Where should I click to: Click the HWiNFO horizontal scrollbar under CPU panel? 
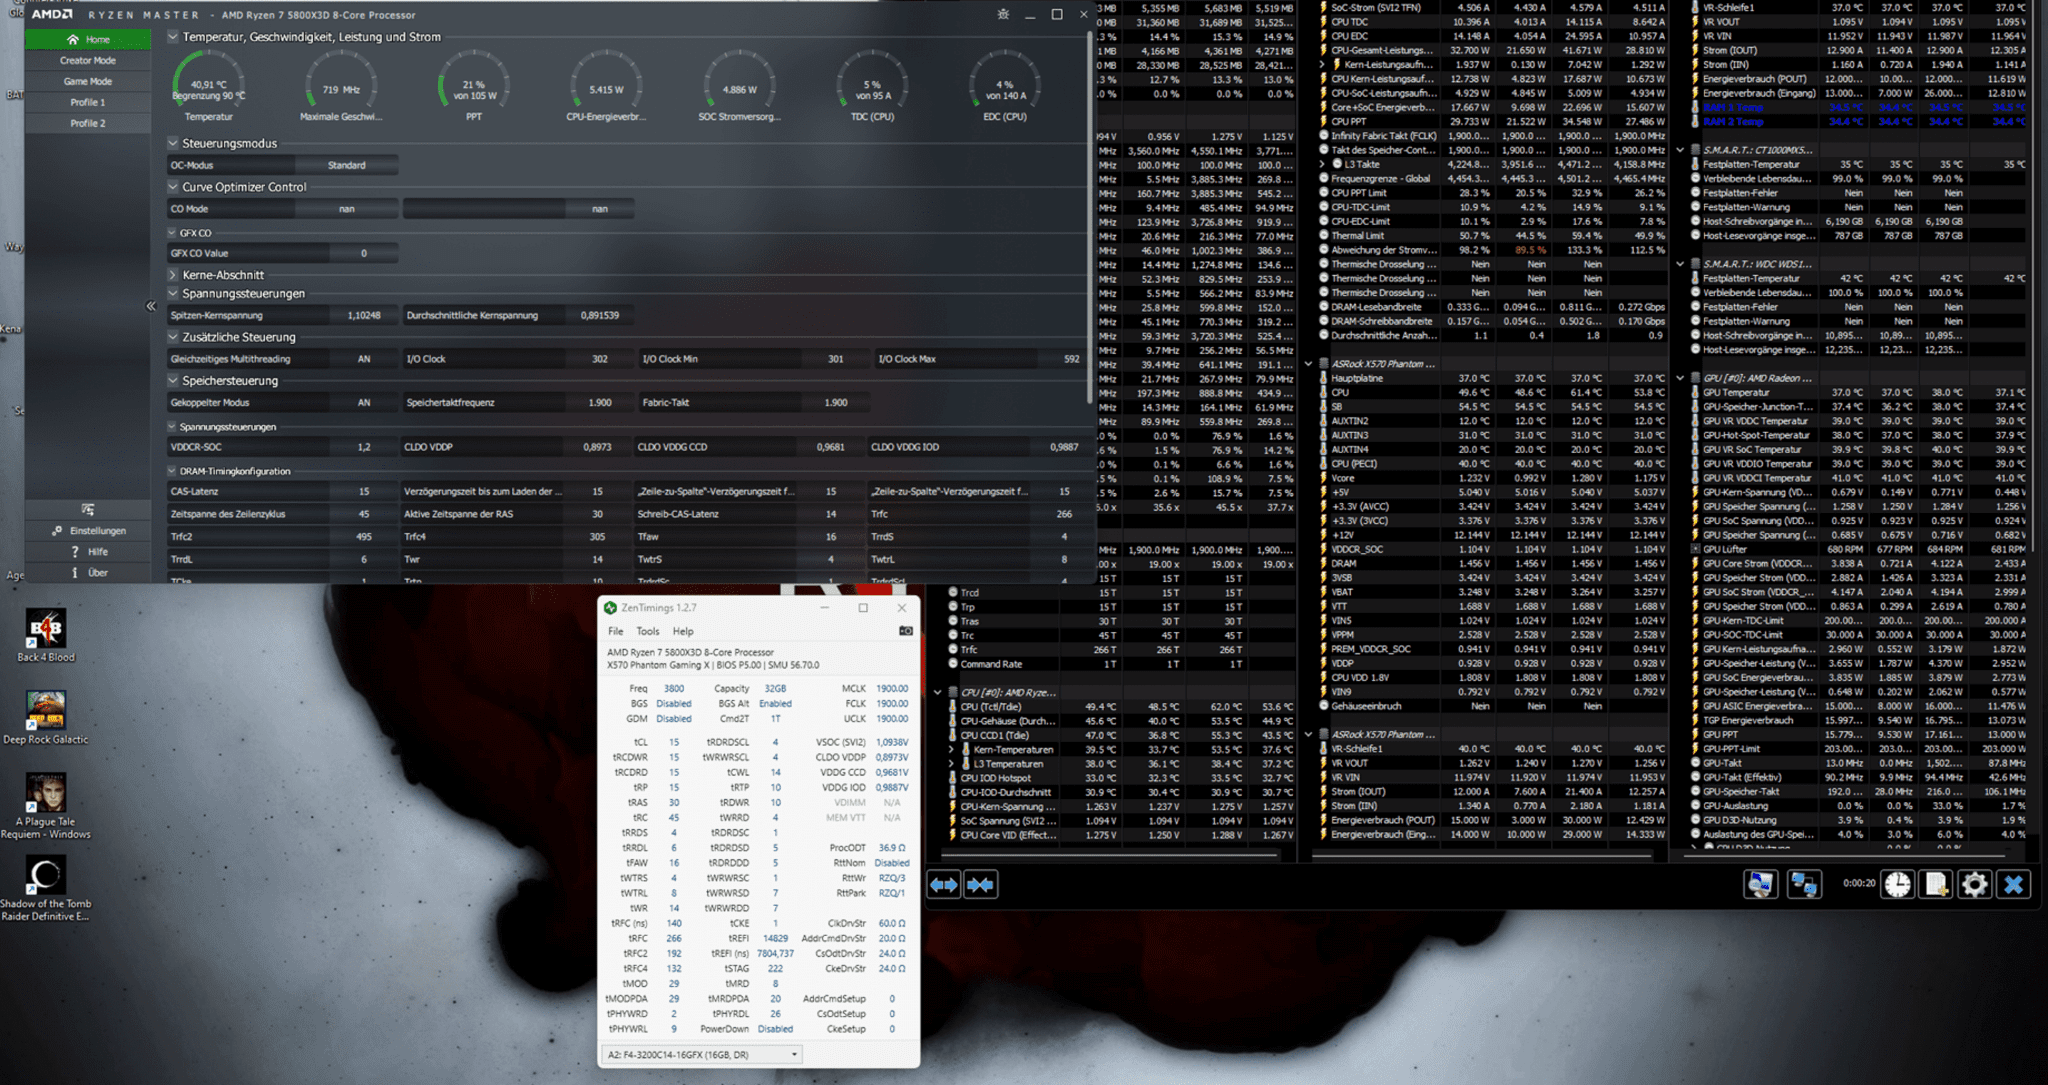coord(1108,856)
